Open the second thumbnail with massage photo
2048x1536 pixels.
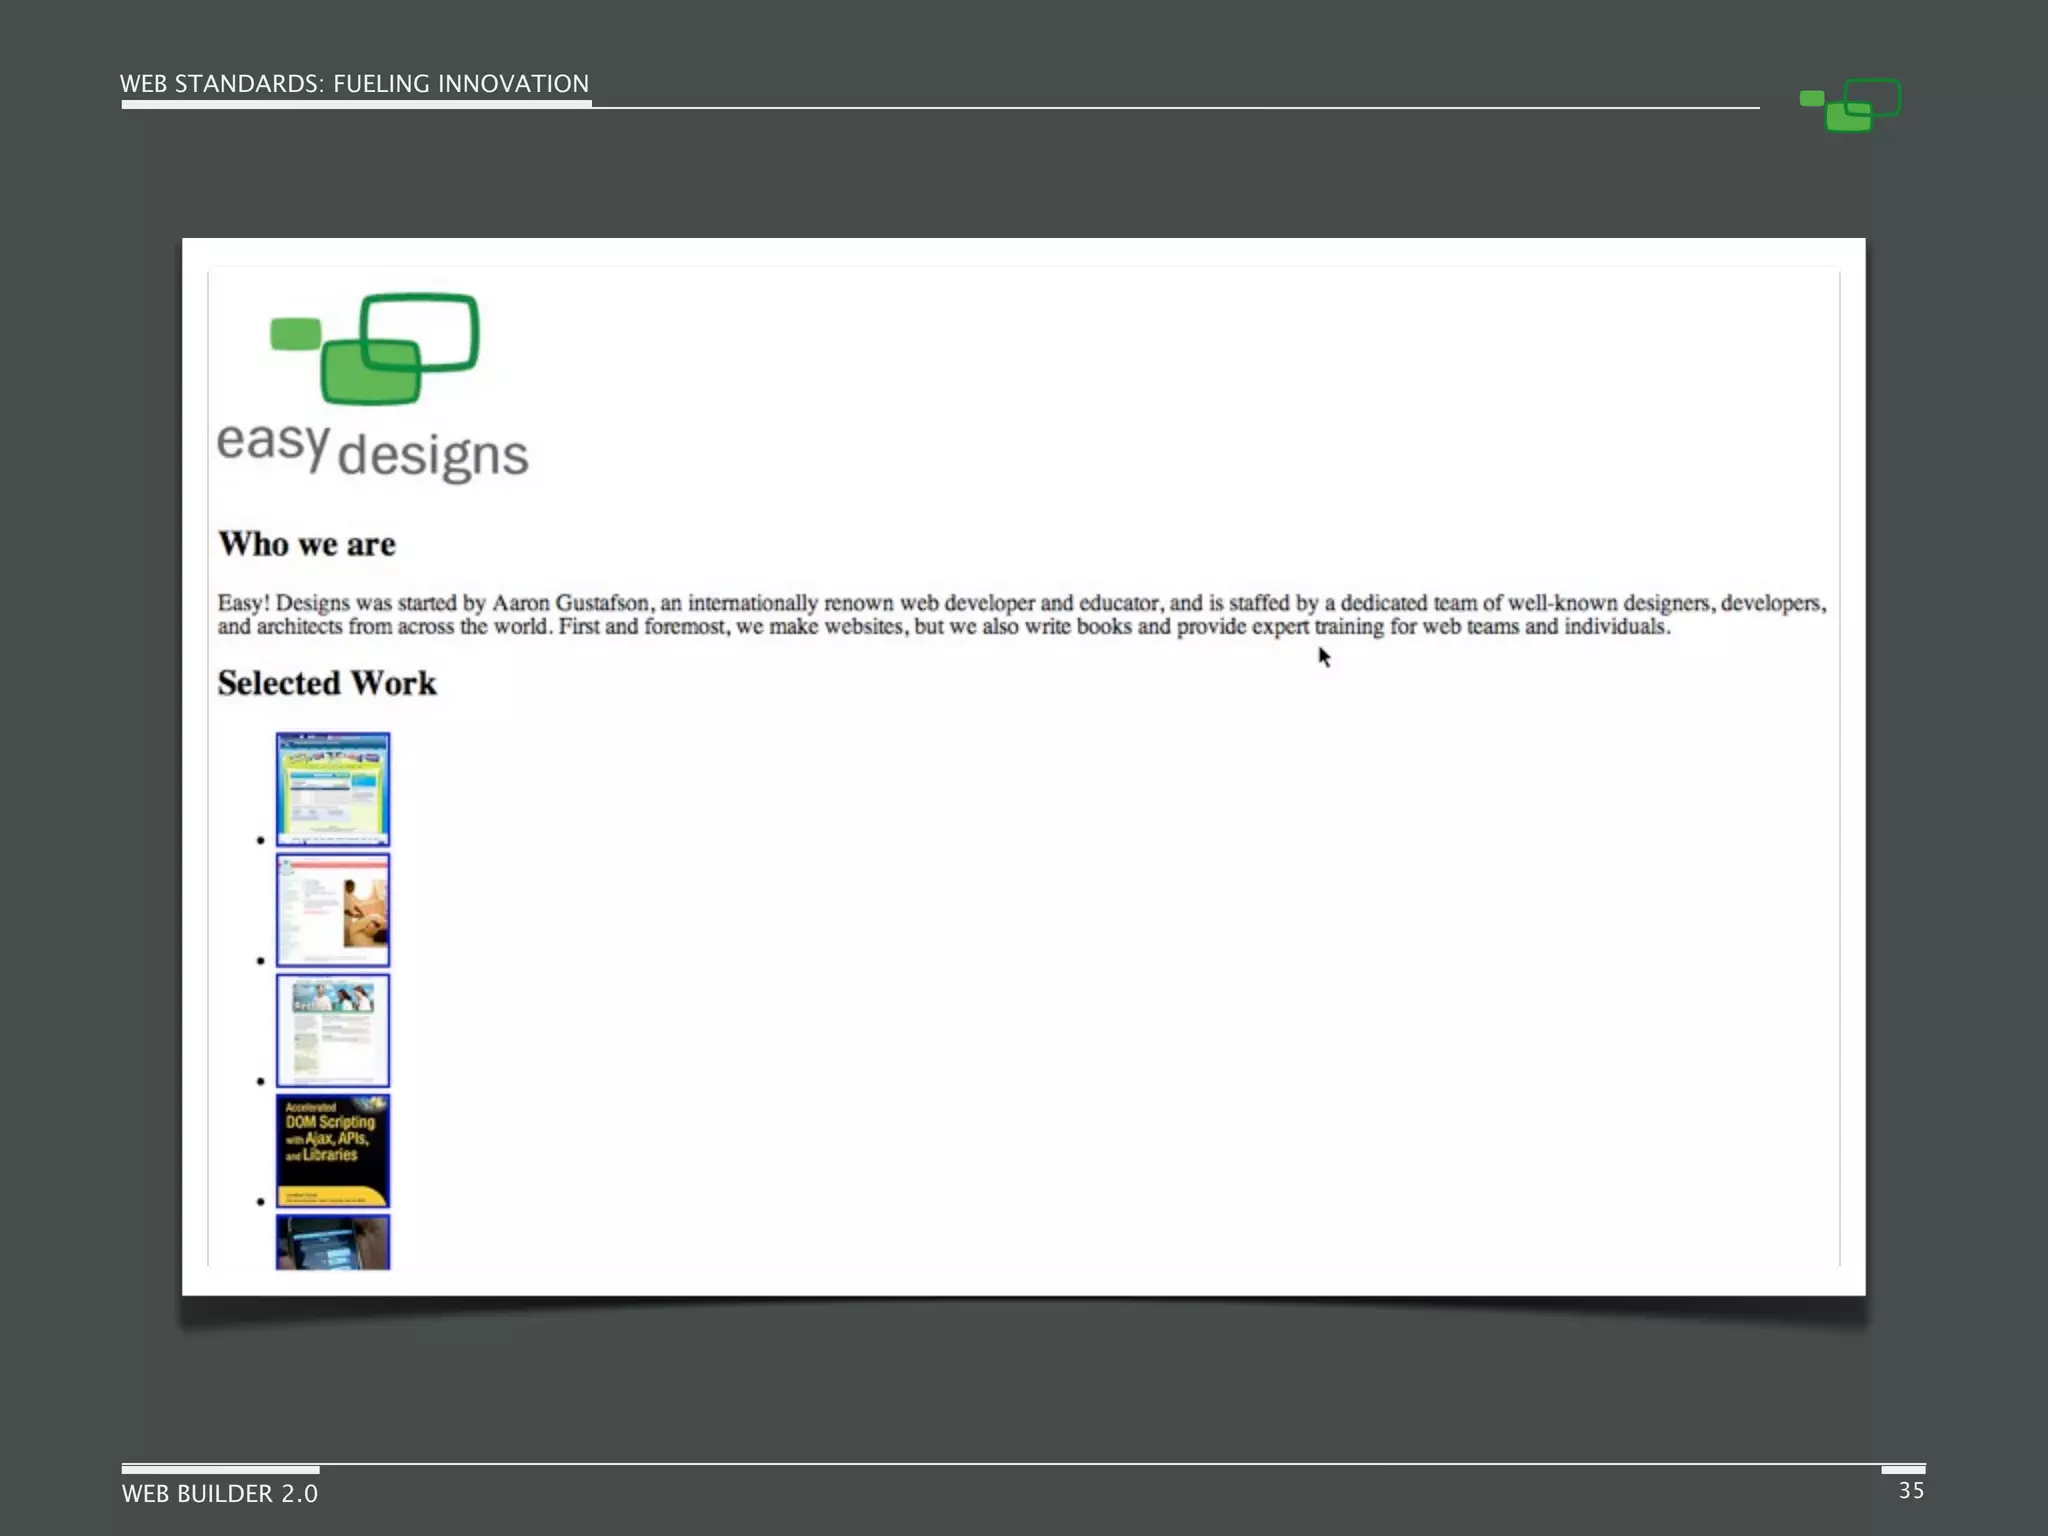pyautogui.click(x=332, y=910)
